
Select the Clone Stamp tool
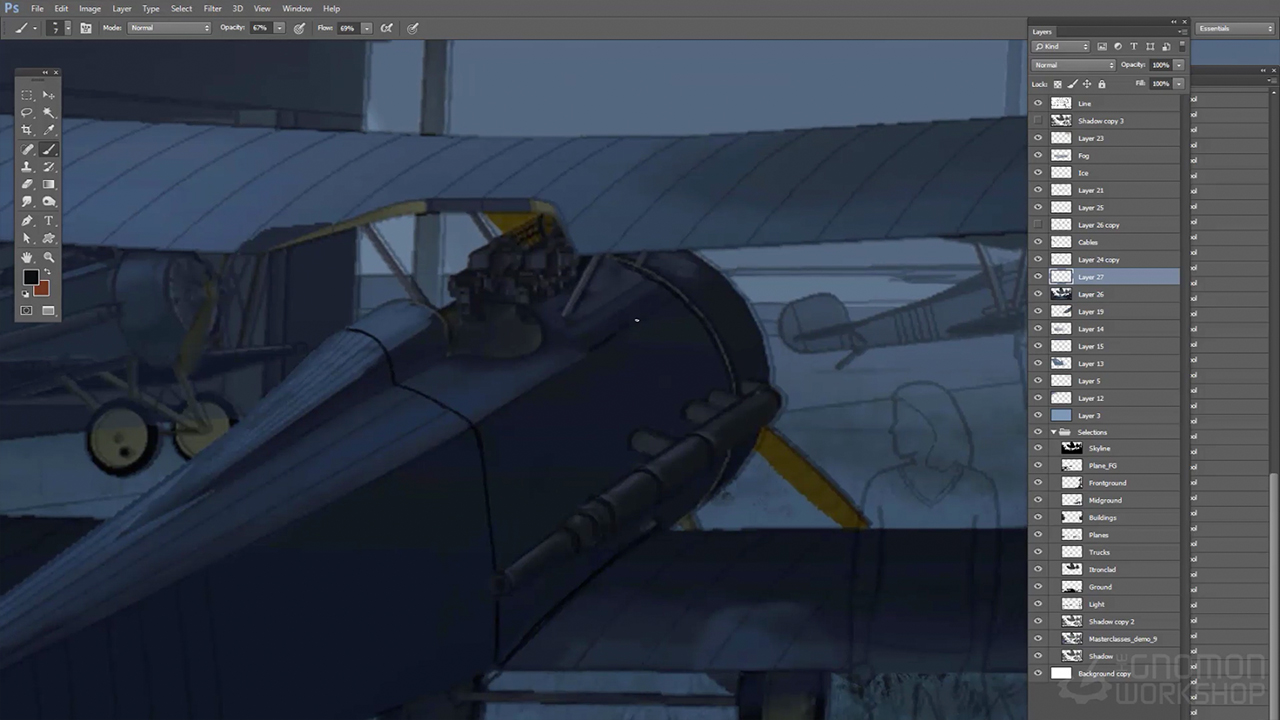click(x=27, y=167)
